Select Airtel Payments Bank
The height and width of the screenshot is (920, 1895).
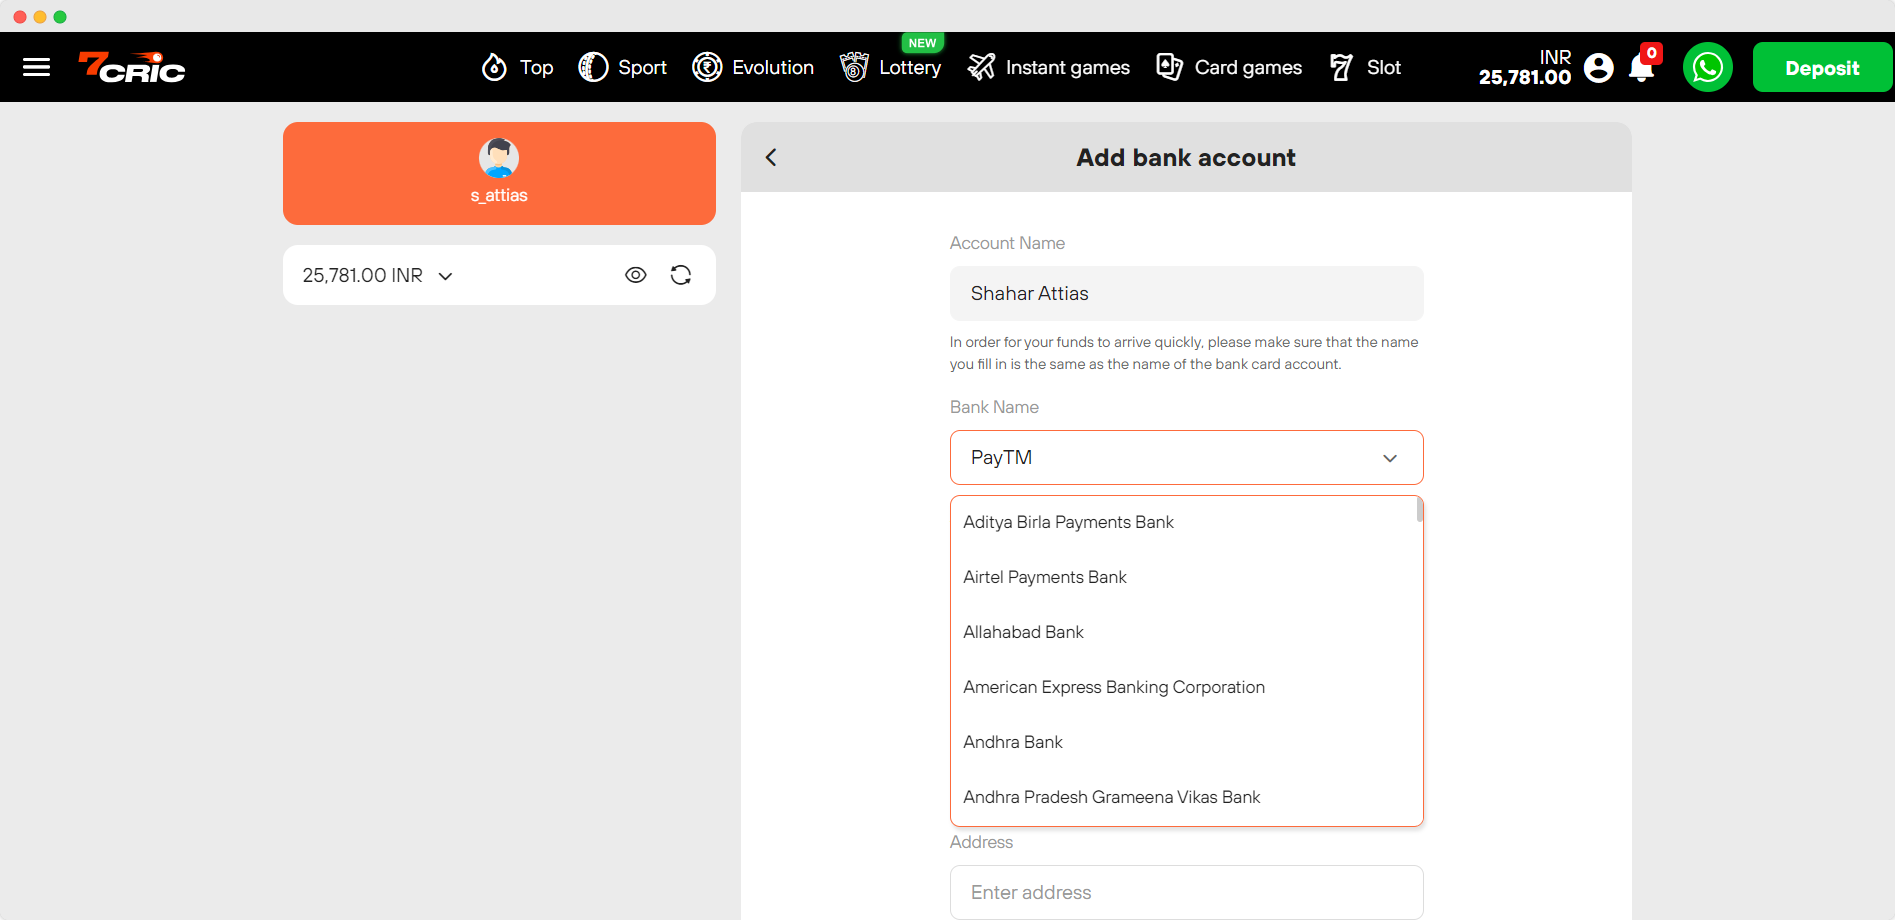1186,577
